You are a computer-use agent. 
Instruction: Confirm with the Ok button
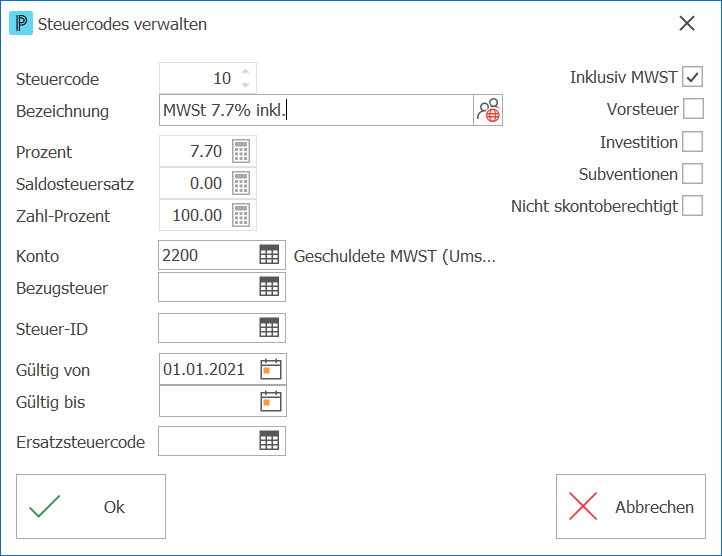pos(91,506)
